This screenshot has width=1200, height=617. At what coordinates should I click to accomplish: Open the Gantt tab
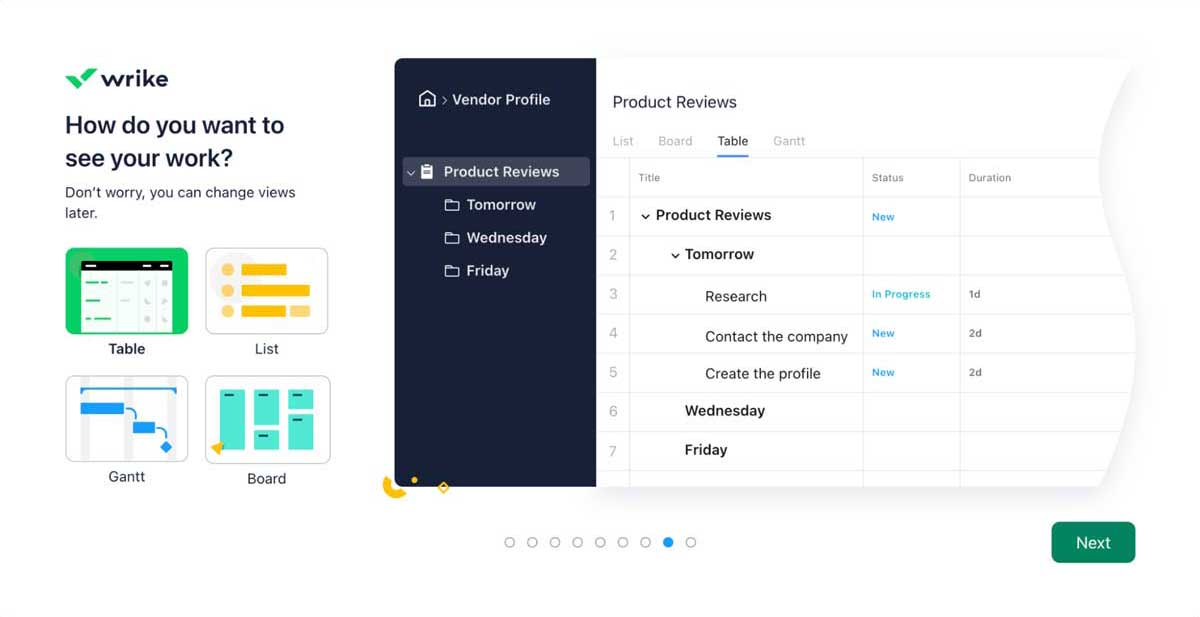pos(788,141)
